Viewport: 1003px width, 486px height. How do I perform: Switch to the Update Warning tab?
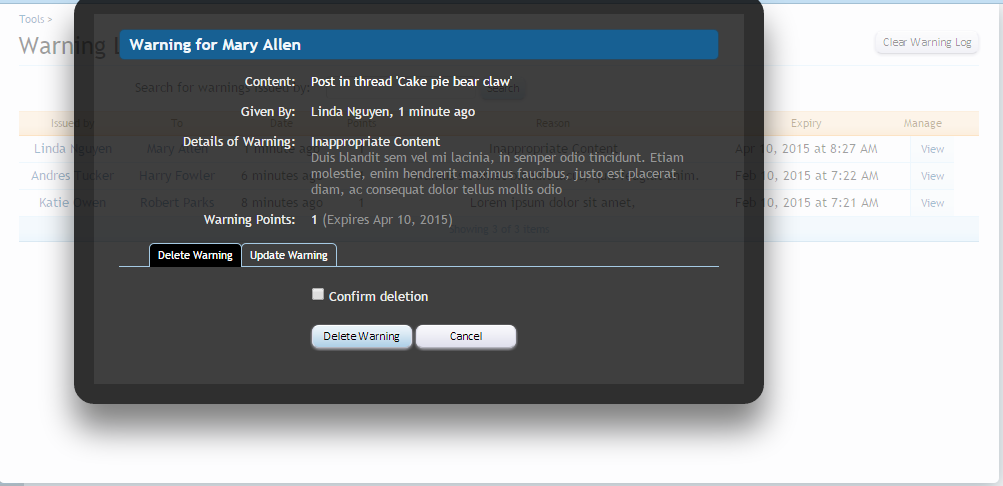(x=288, y=255)
